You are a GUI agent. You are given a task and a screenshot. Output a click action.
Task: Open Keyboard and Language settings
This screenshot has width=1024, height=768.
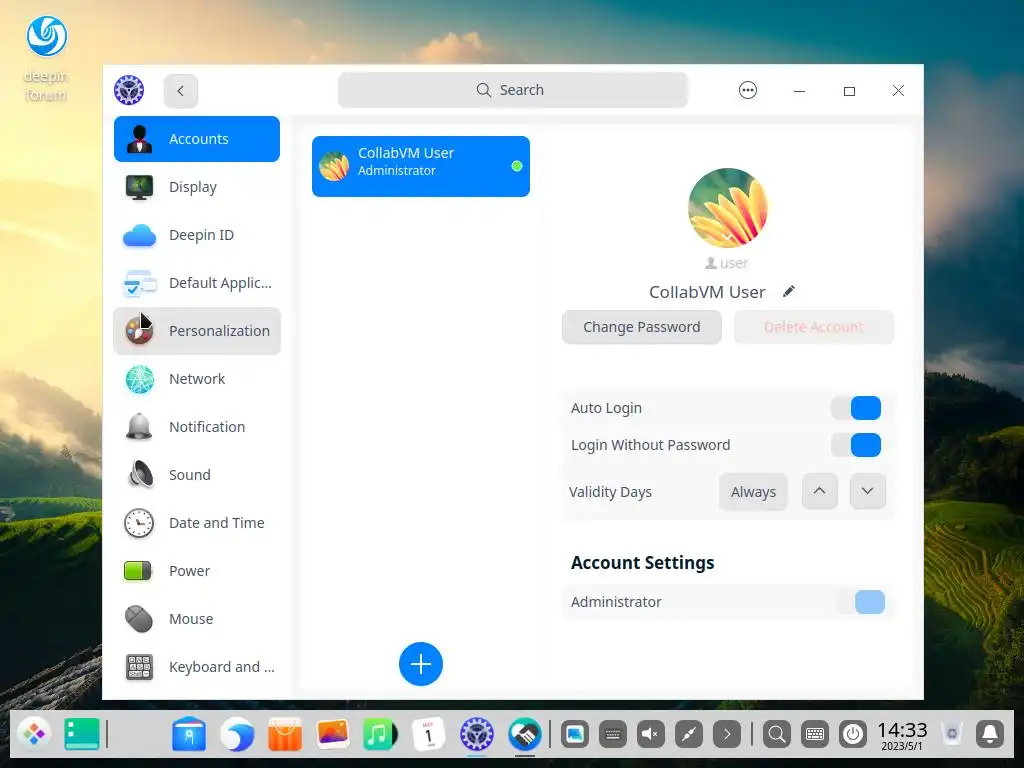(197, 667)
